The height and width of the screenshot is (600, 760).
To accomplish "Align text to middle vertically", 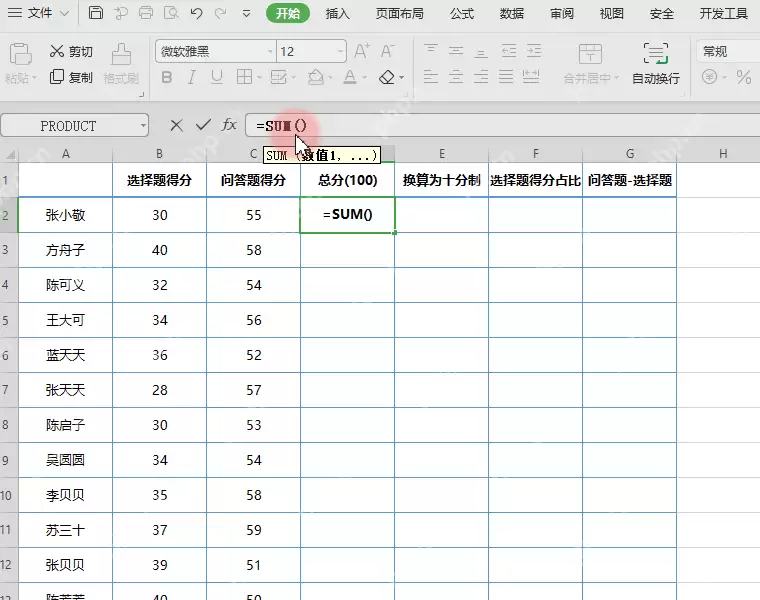I will coord(456,50).
